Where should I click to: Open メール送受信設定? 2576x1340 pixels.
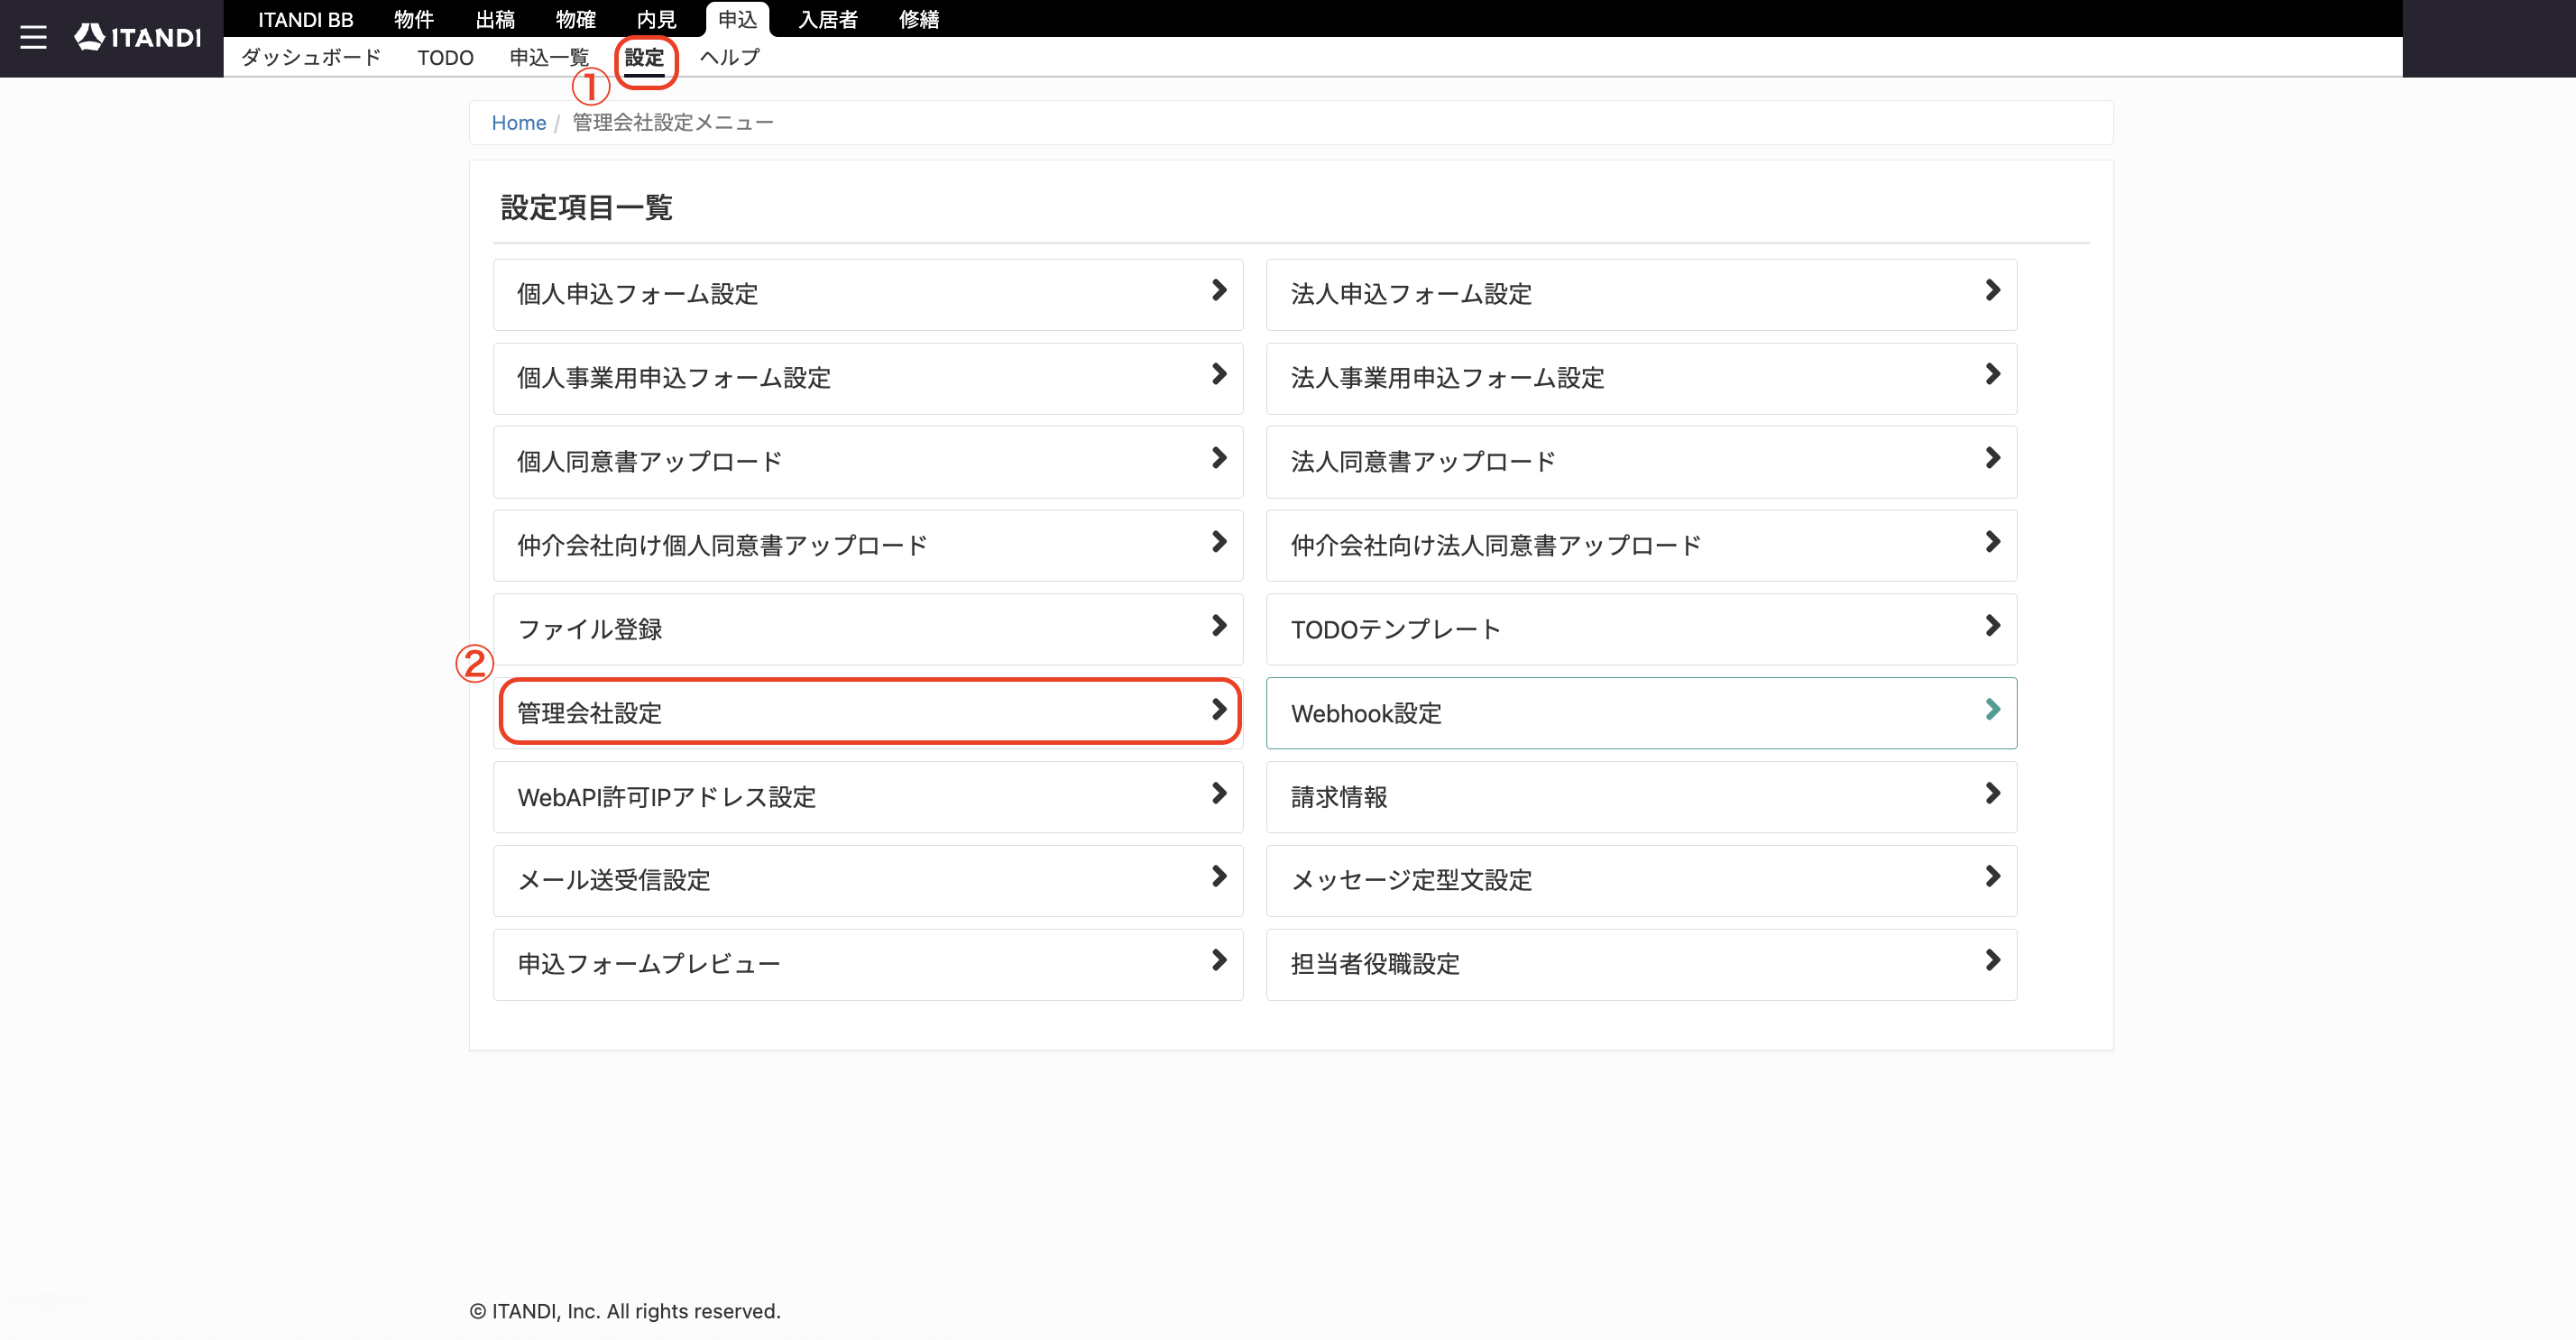pos(868,881)
